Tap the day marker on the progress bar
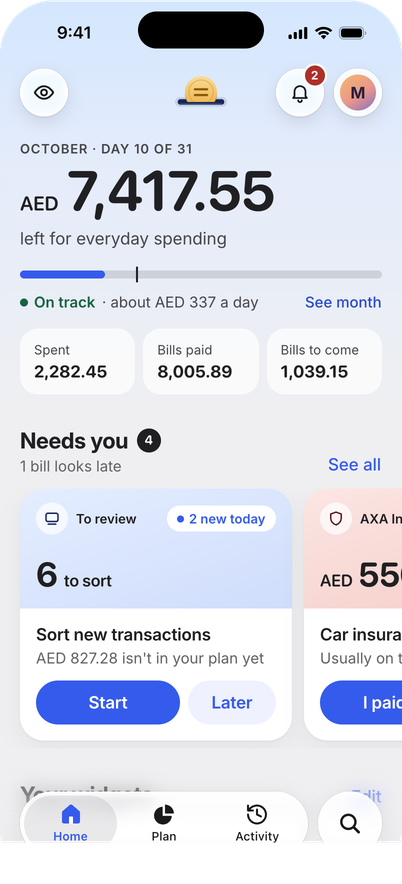The width and height of the screenshot is (402, 884). (x=137, y=275)
